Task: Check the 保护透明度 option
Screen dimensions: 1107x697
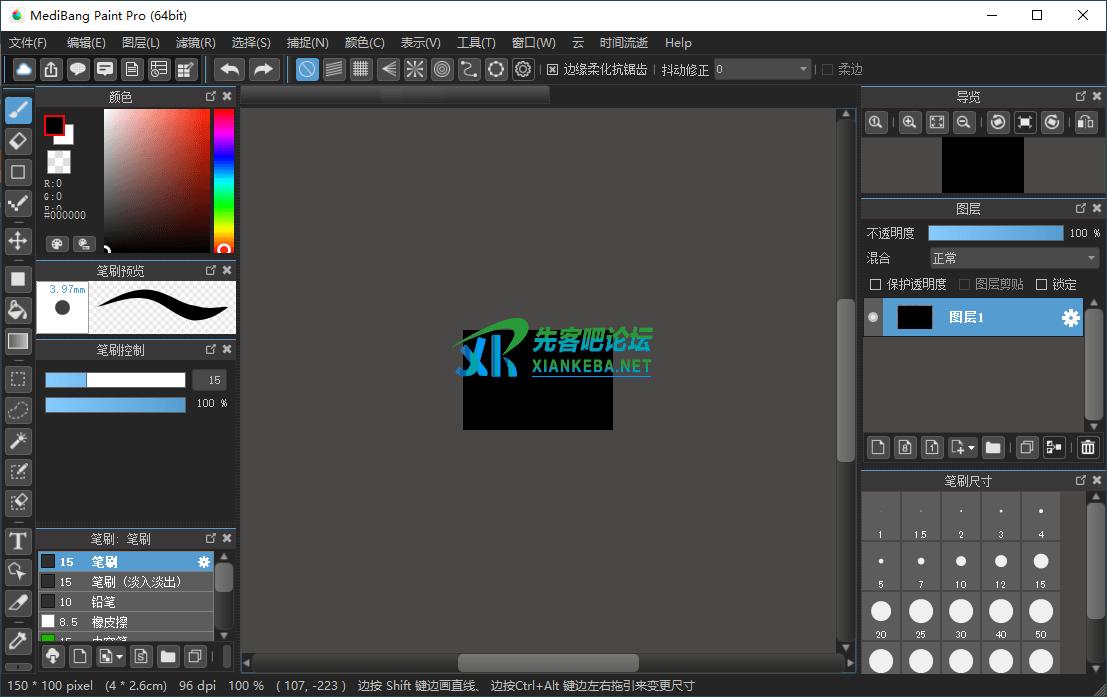Action: tap(876, 283)
